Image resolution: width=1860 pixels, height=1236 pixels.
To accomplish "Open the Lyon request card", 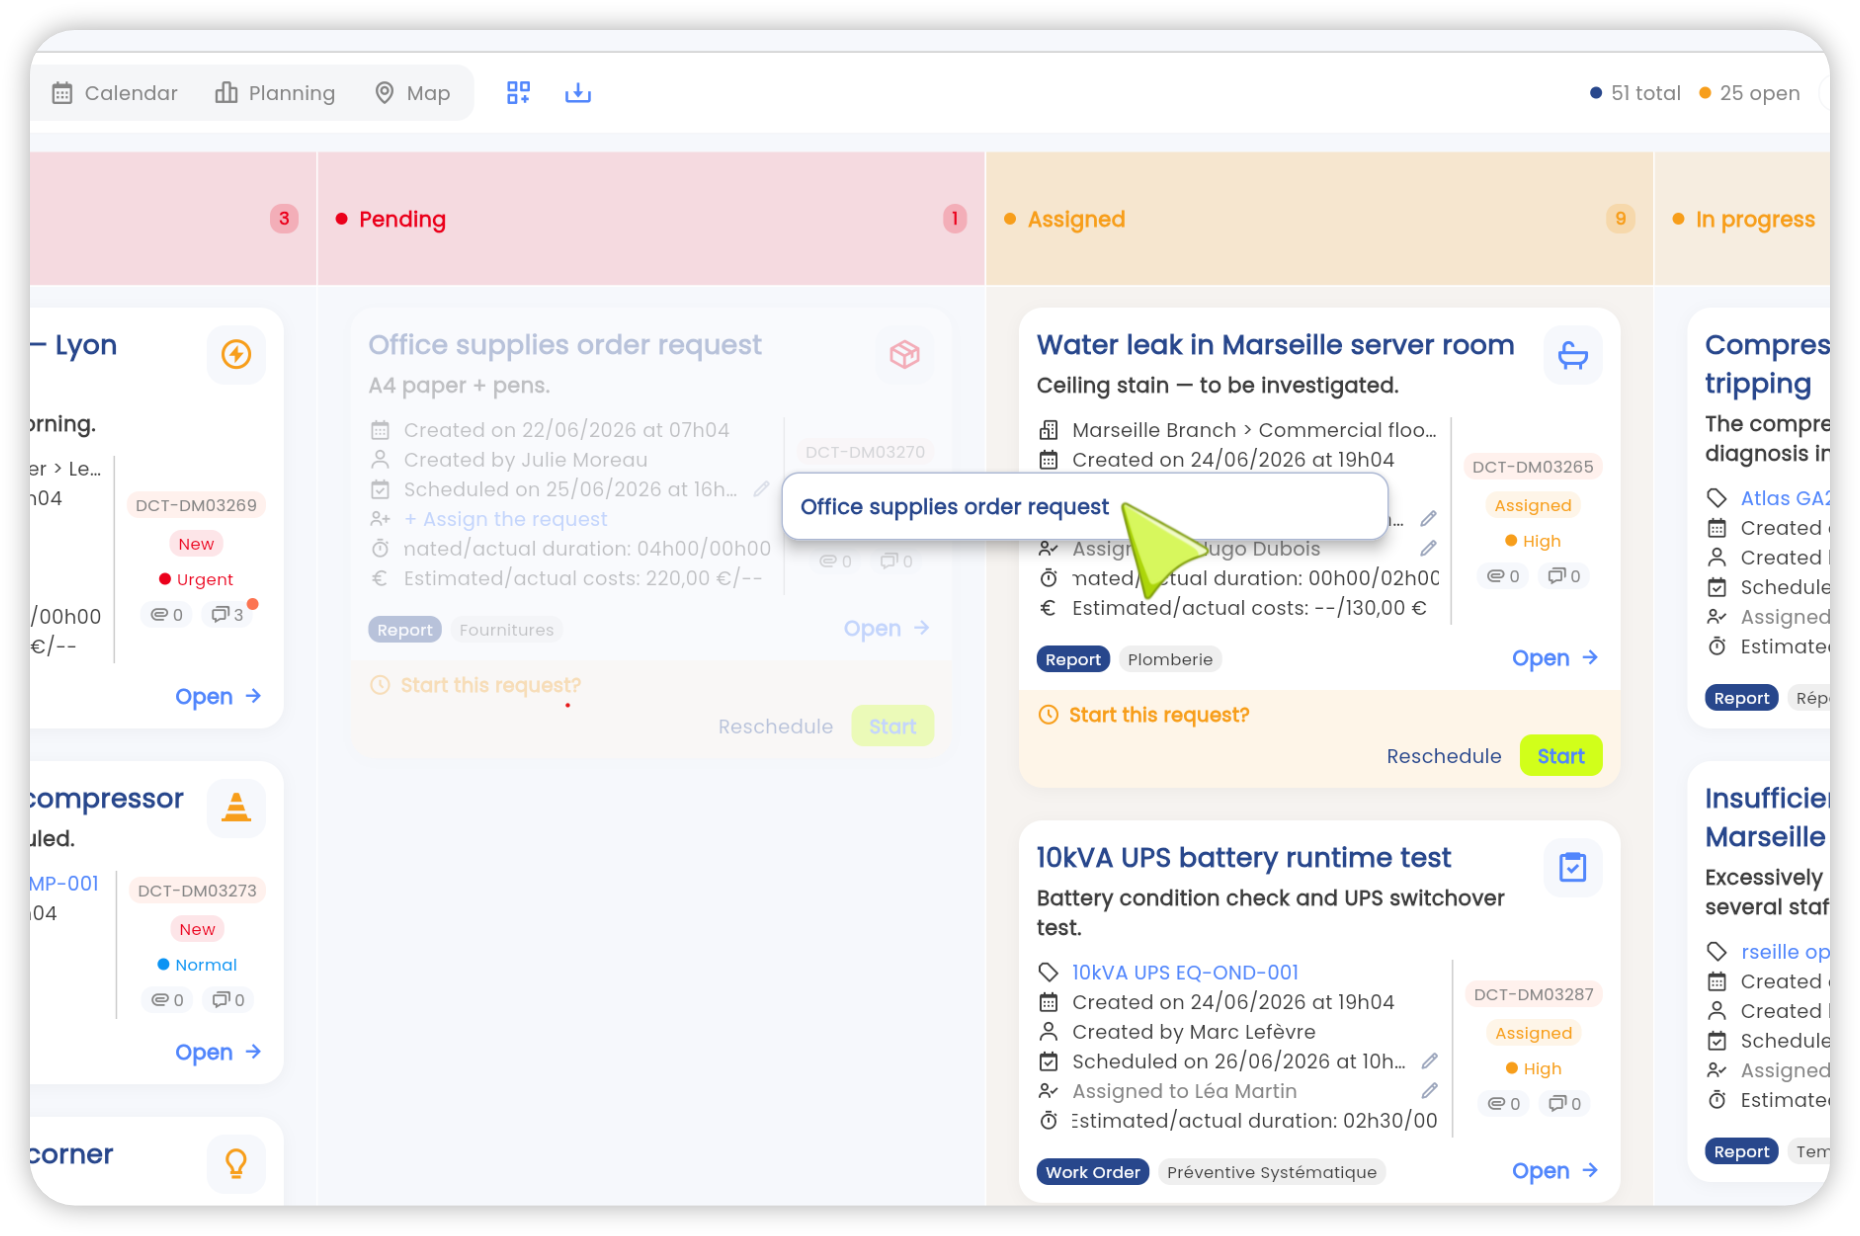I will (x=218, y=697).
